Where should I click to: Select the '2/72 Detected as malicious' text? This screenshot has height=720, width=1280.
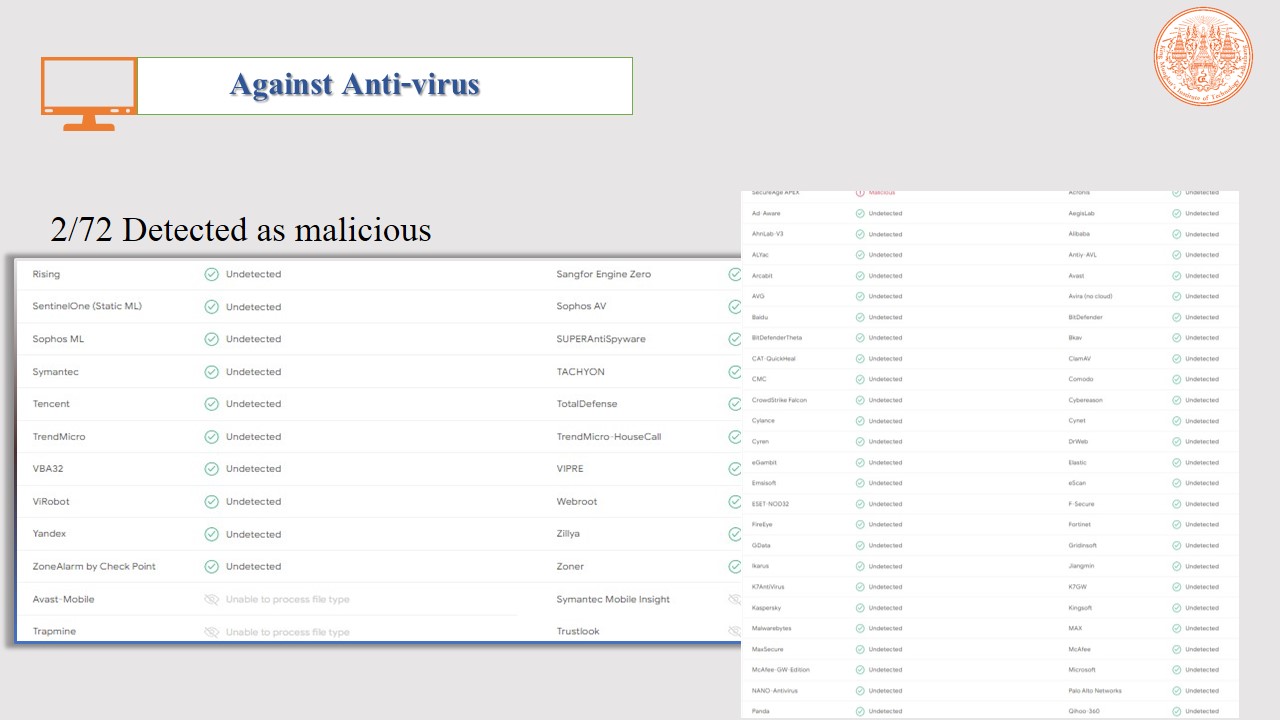coord(241,230)
